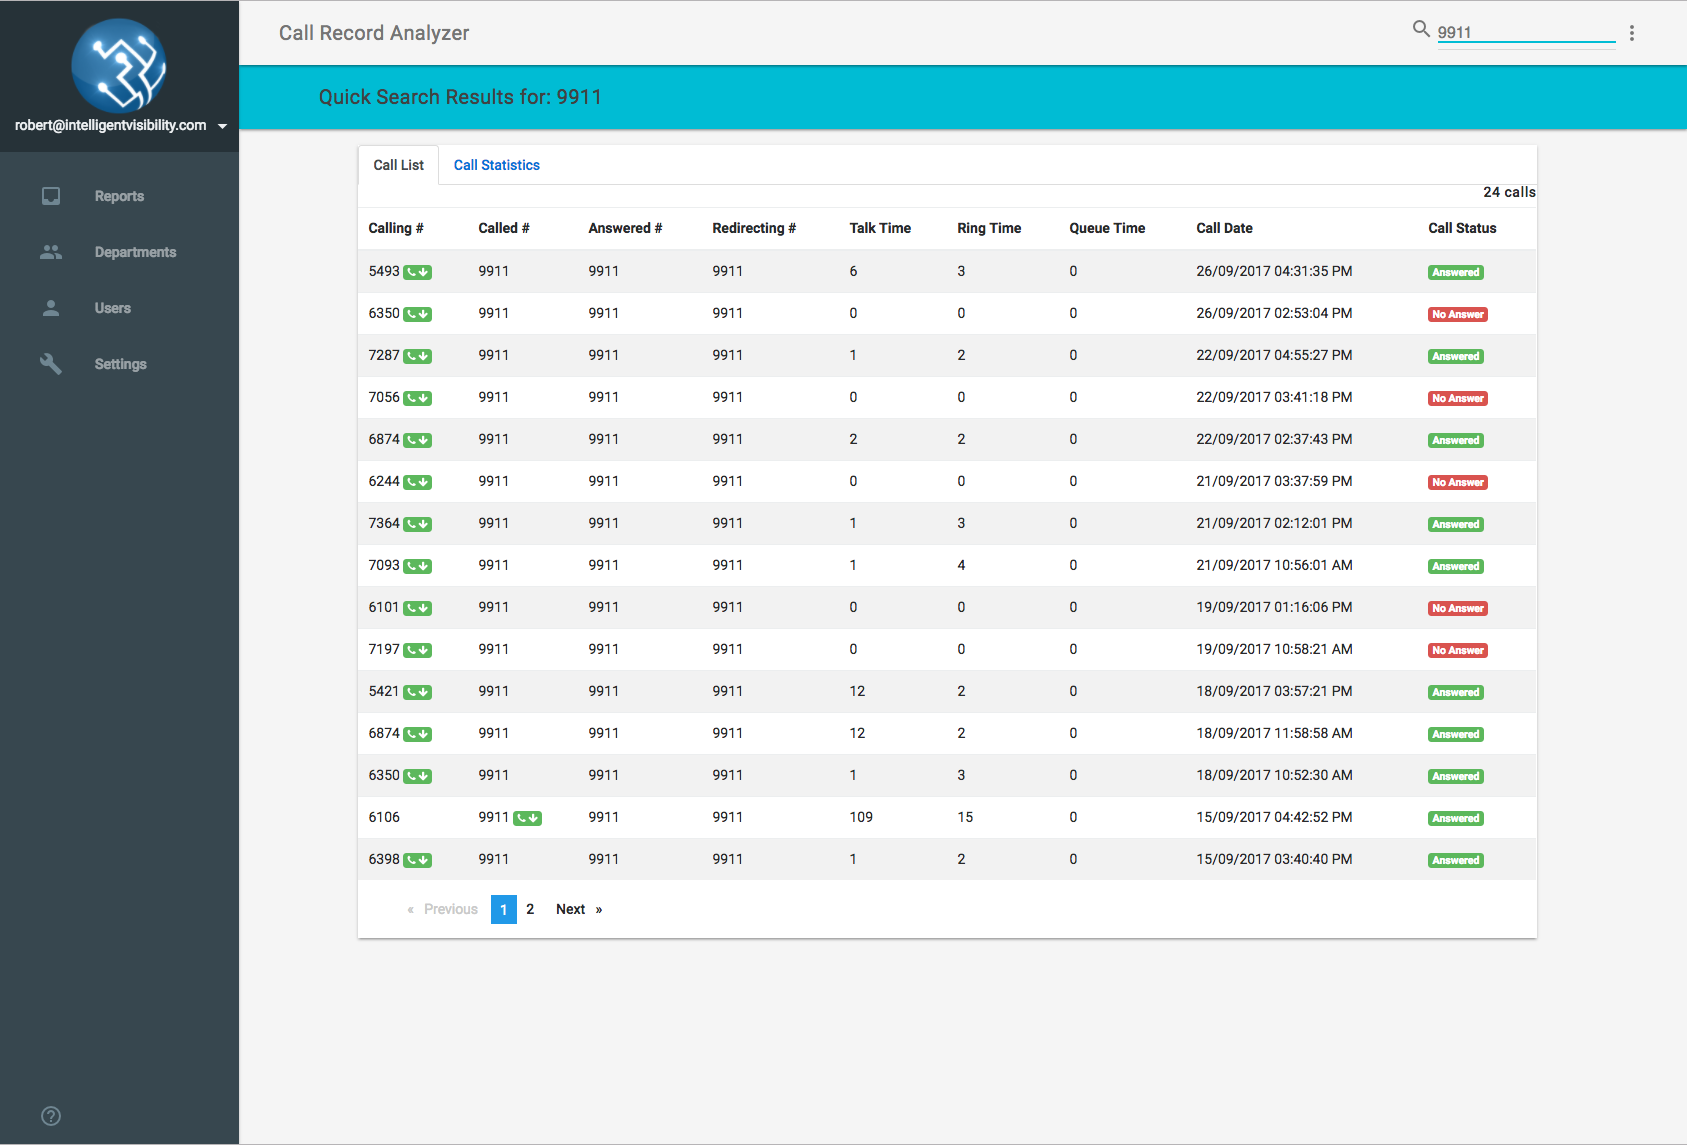
Task: Click the application logo in sidebar
Action: pyautogui.click(x=119, y=65)
